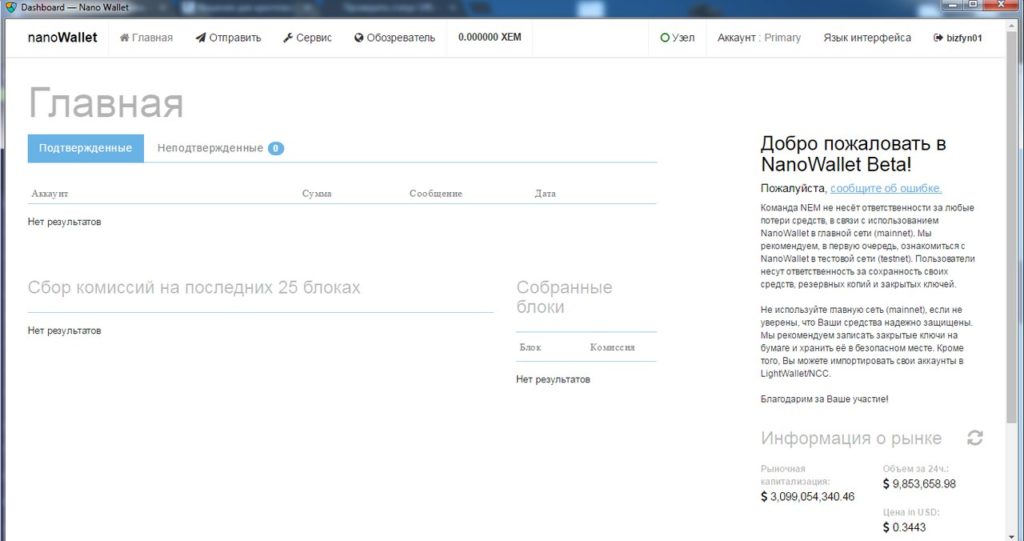This screenshot has height=541, width=1024.
Task: Click the globe icon for Обозреватель
Action: [359, 38]
